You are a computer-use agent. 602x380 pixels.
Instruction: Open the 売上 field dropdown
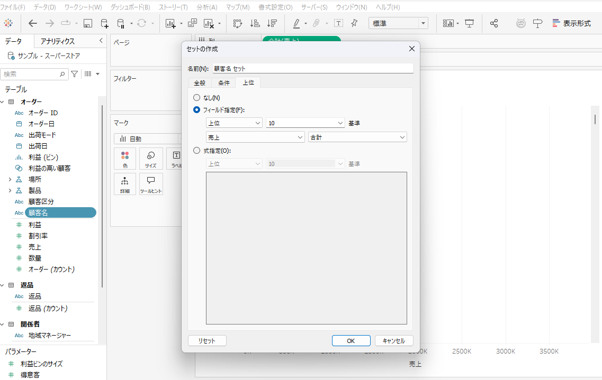255,137
